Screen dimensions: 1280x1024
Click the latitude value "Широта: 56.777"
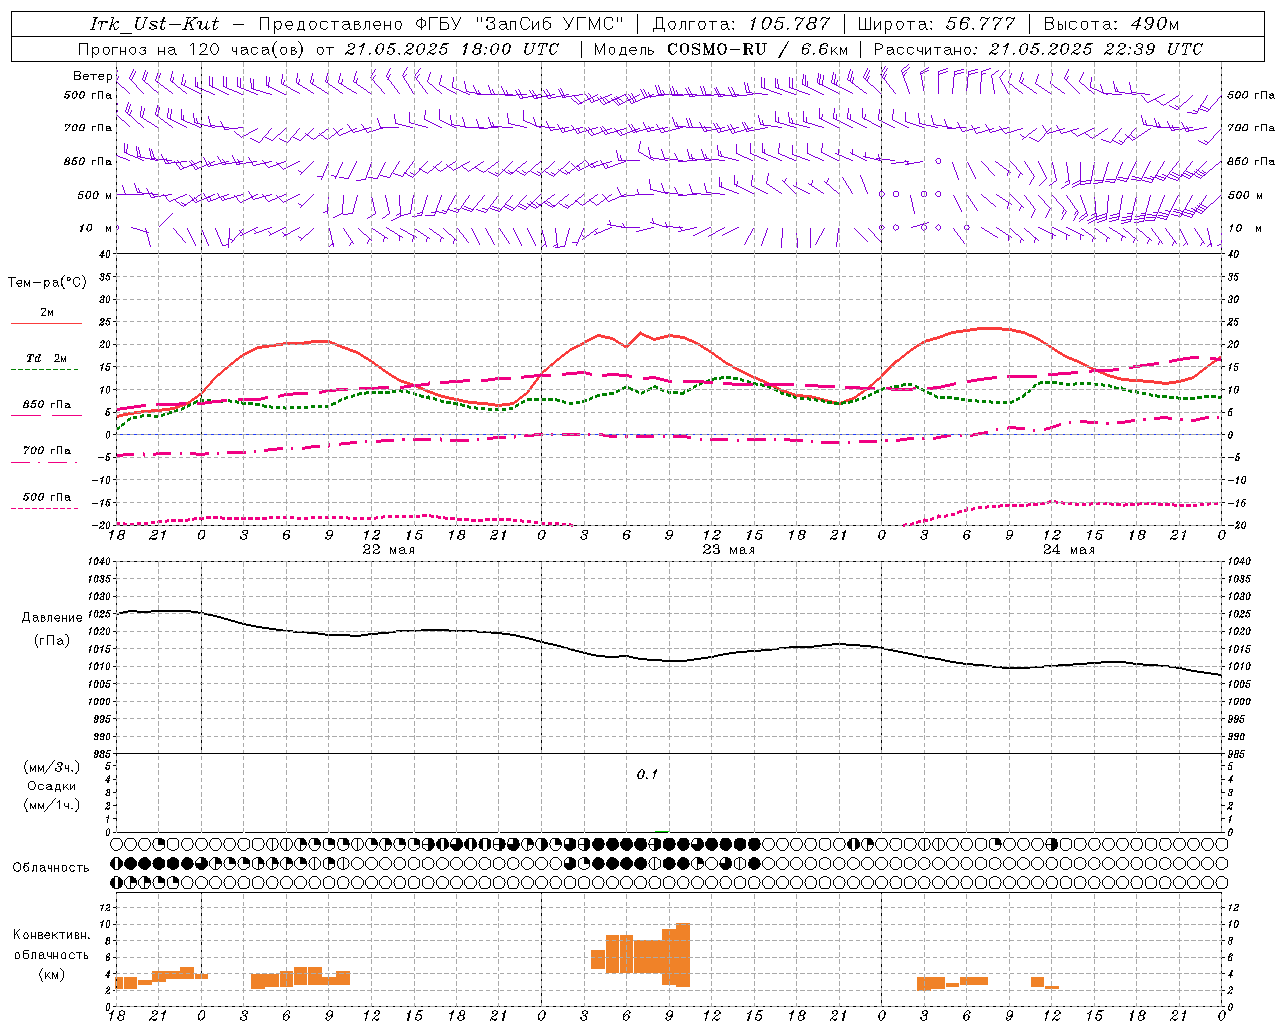pos(937,24)
